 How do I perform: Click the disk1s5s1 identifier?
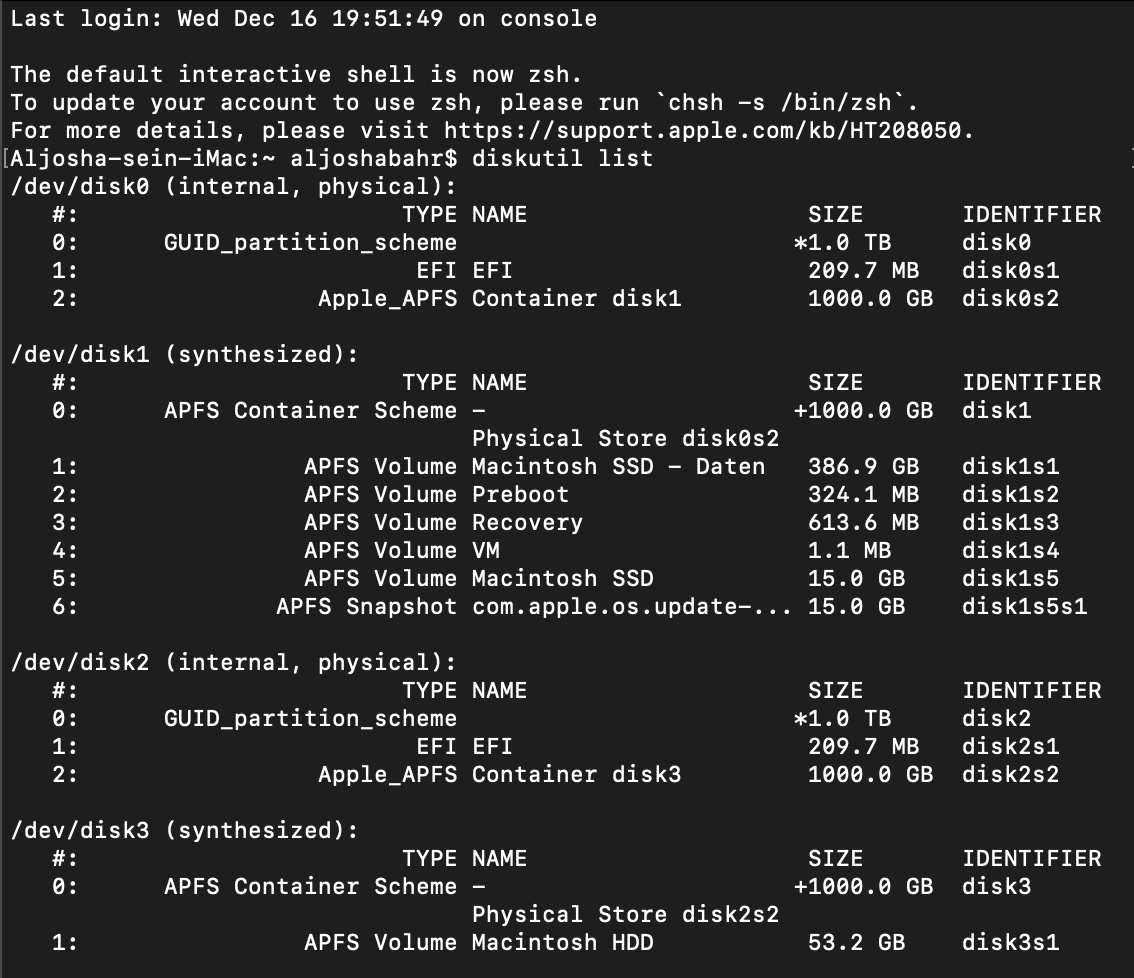click(1024, 606)
